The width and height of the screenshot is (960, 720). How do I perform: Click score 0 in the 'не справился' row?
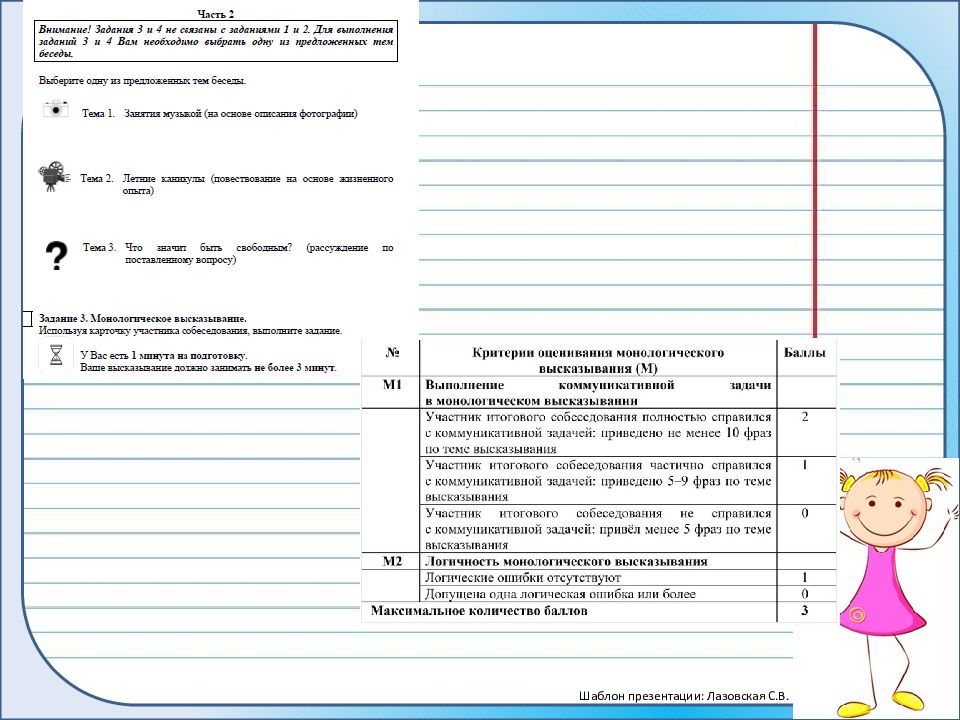point(805,513)
